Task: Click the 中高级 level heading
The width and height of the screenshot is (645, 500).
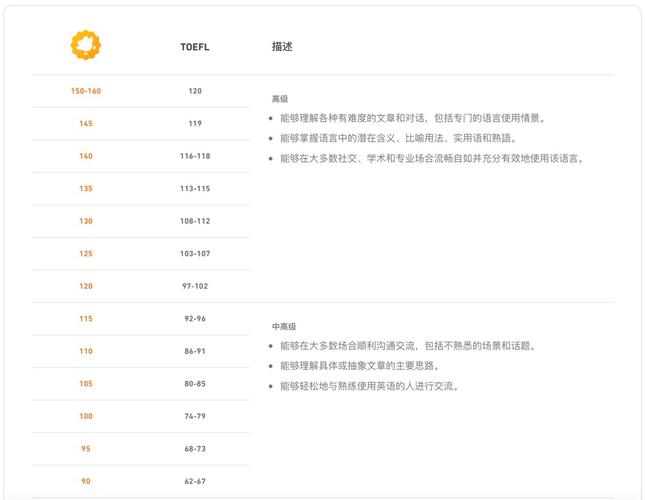Action: point(284,326)
